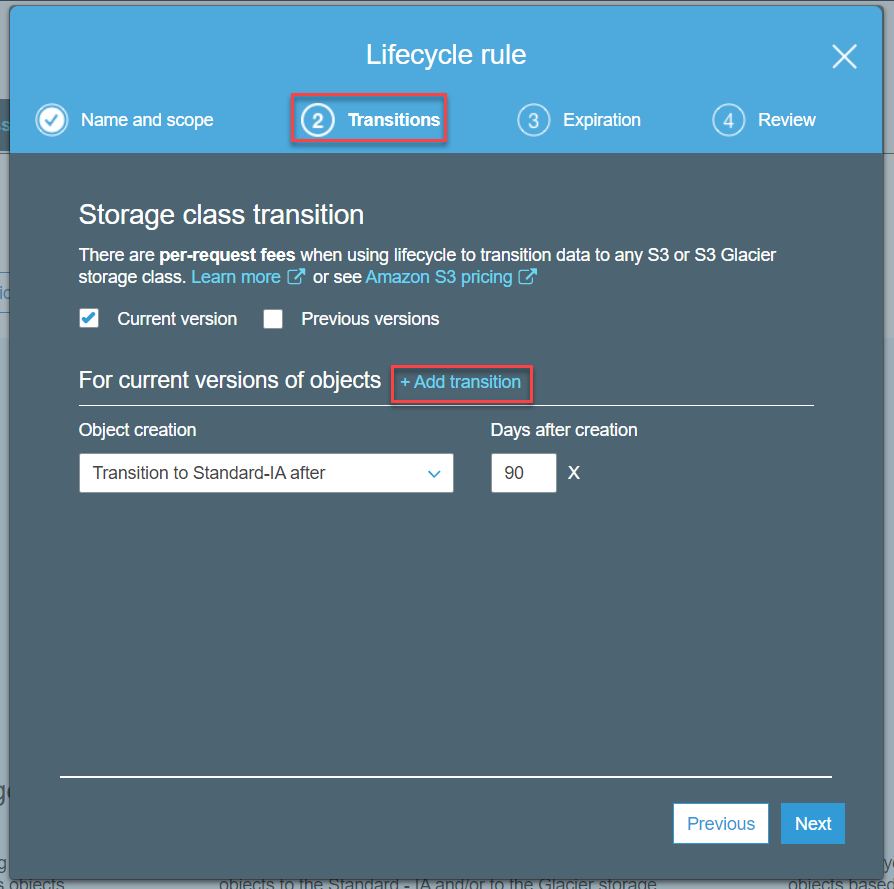
Task: Click the Days after creation field
Action: 524,473
